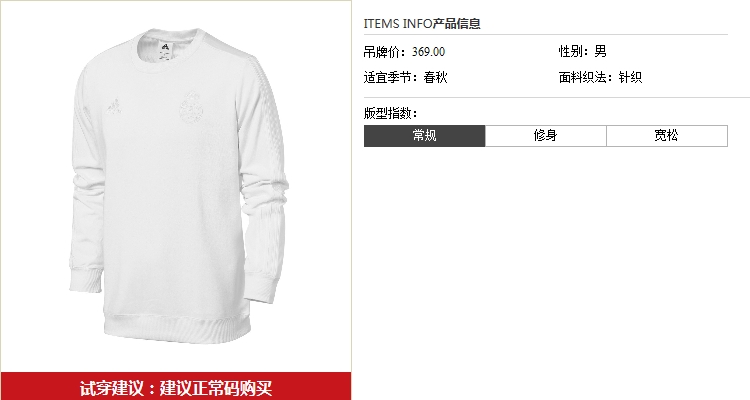Click the brand logo on sweatshirt chest
The image size is (750, 400).
click(114, 106)
